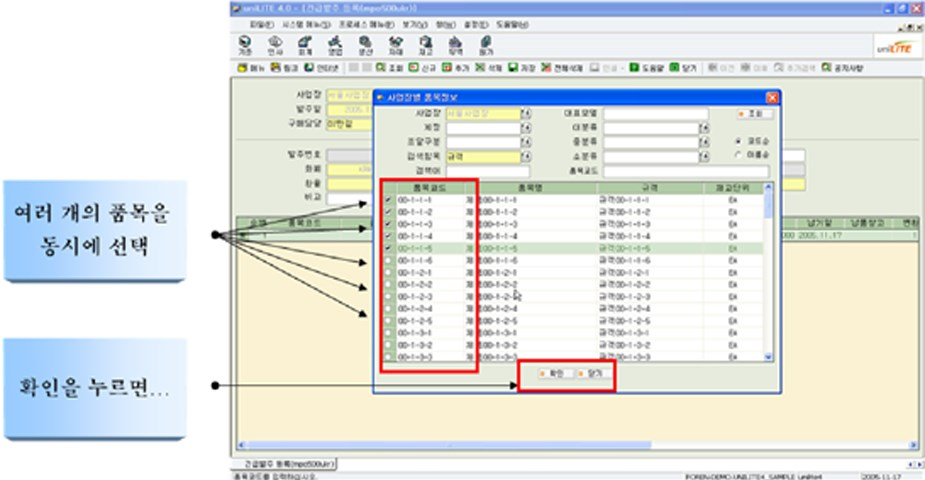Click the 신규 new toolbar icon
925x480 pixels.
[422, 68]
